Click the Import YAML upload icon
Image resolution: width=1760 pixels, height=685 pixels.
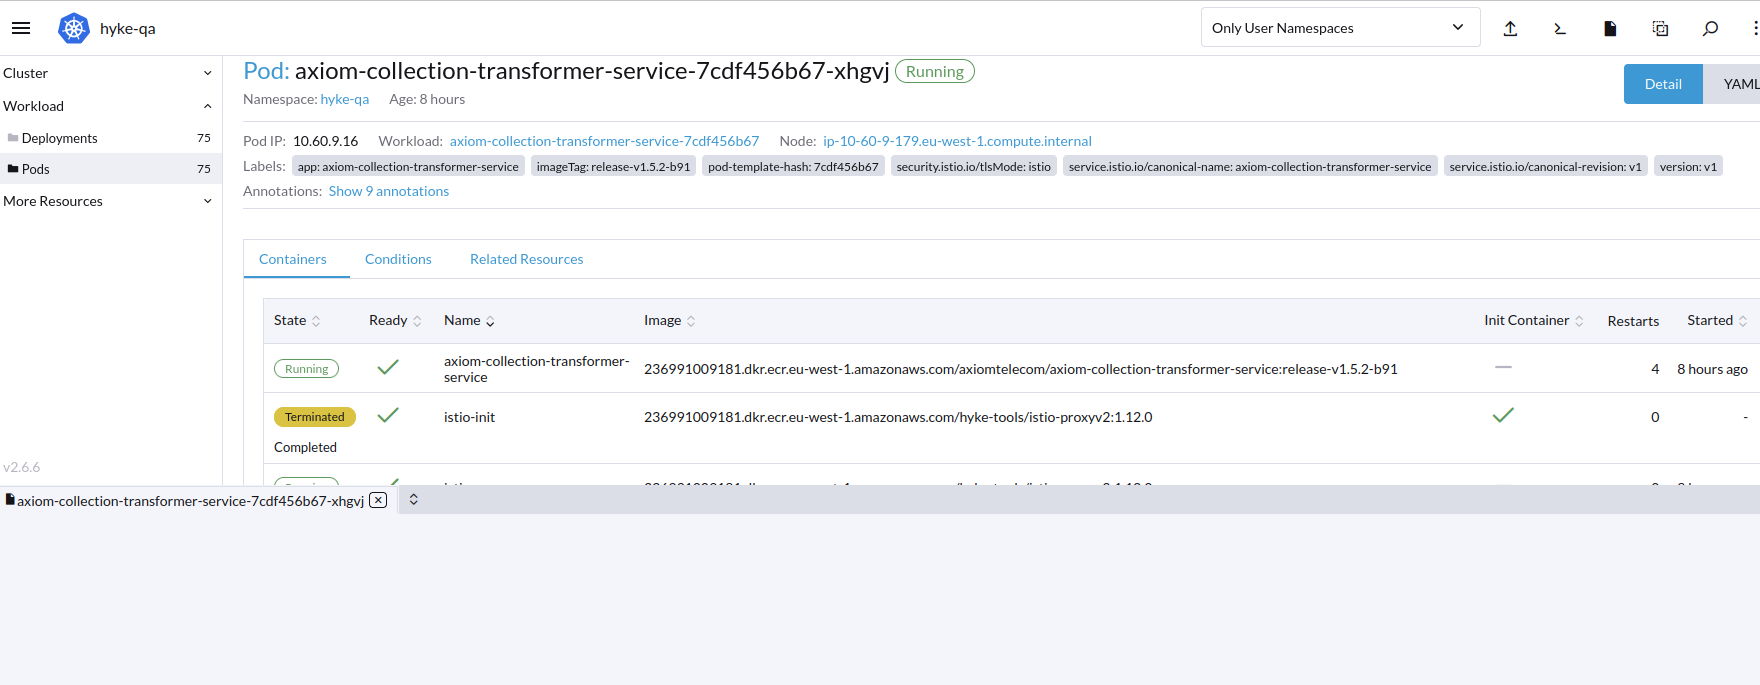[1510, 28]
